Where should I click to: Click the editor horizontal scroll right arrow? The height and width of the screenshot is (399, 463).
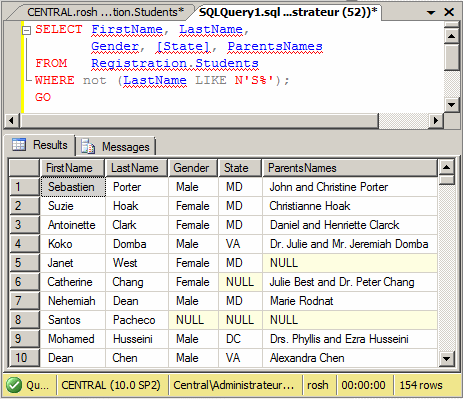click(x=436, y=120)
